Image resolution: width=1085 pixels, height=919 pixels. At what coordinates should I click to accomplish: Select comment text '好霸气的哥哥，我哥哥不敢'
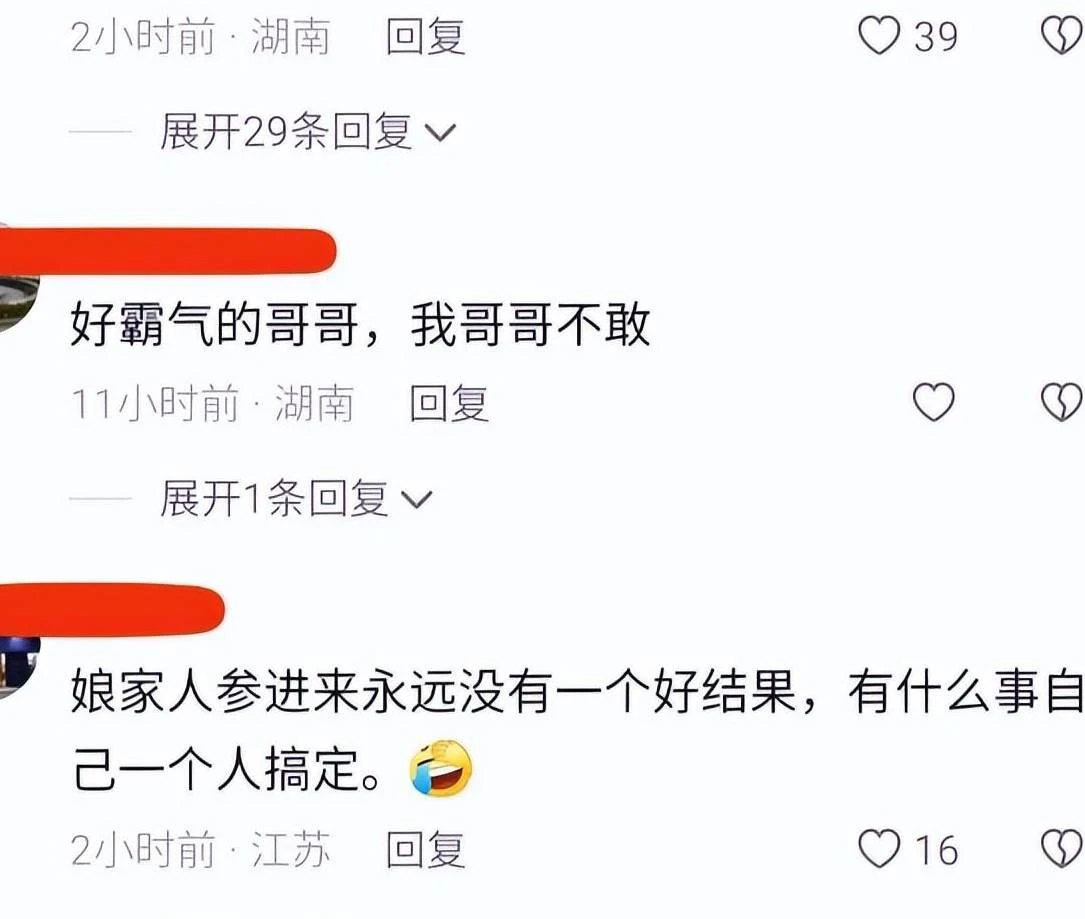click(x=360, y=325)
